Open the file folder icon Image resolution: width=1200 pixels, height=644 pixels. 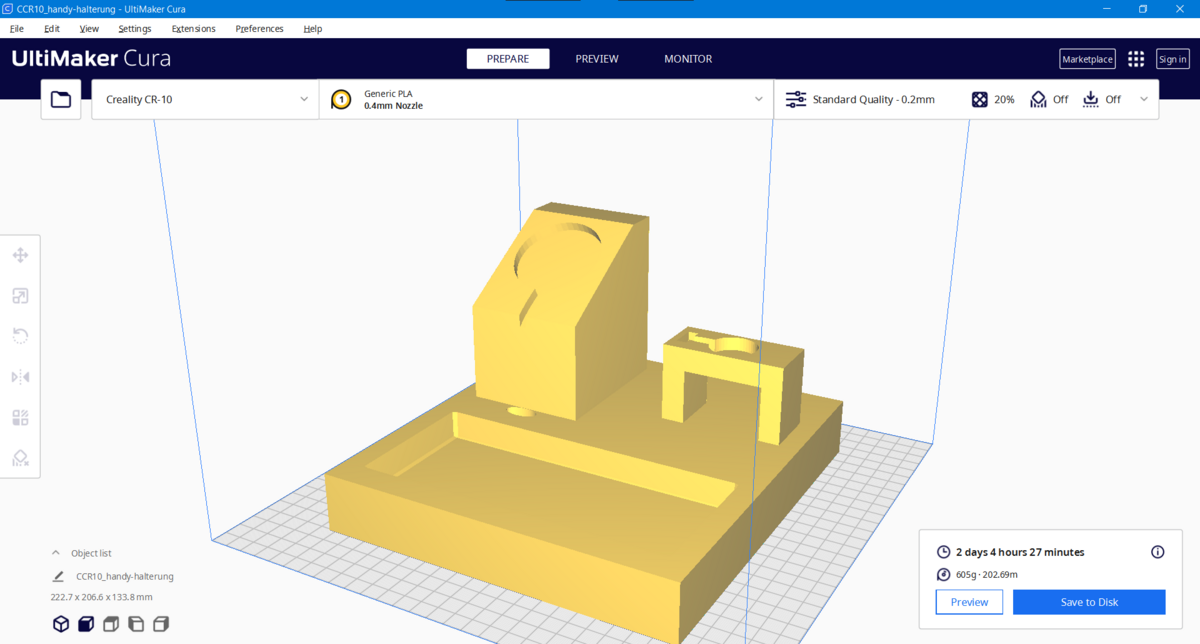point(61,99)
